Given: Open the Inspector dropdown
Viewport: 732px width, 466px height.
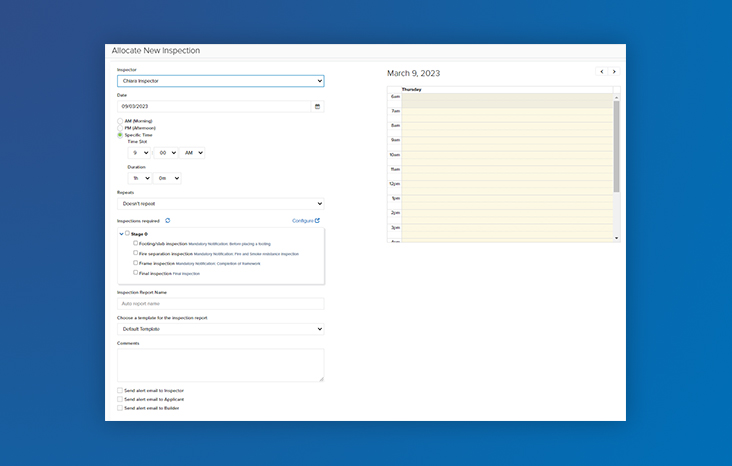Looking at the screenshot, I should (x=221, y=81).
